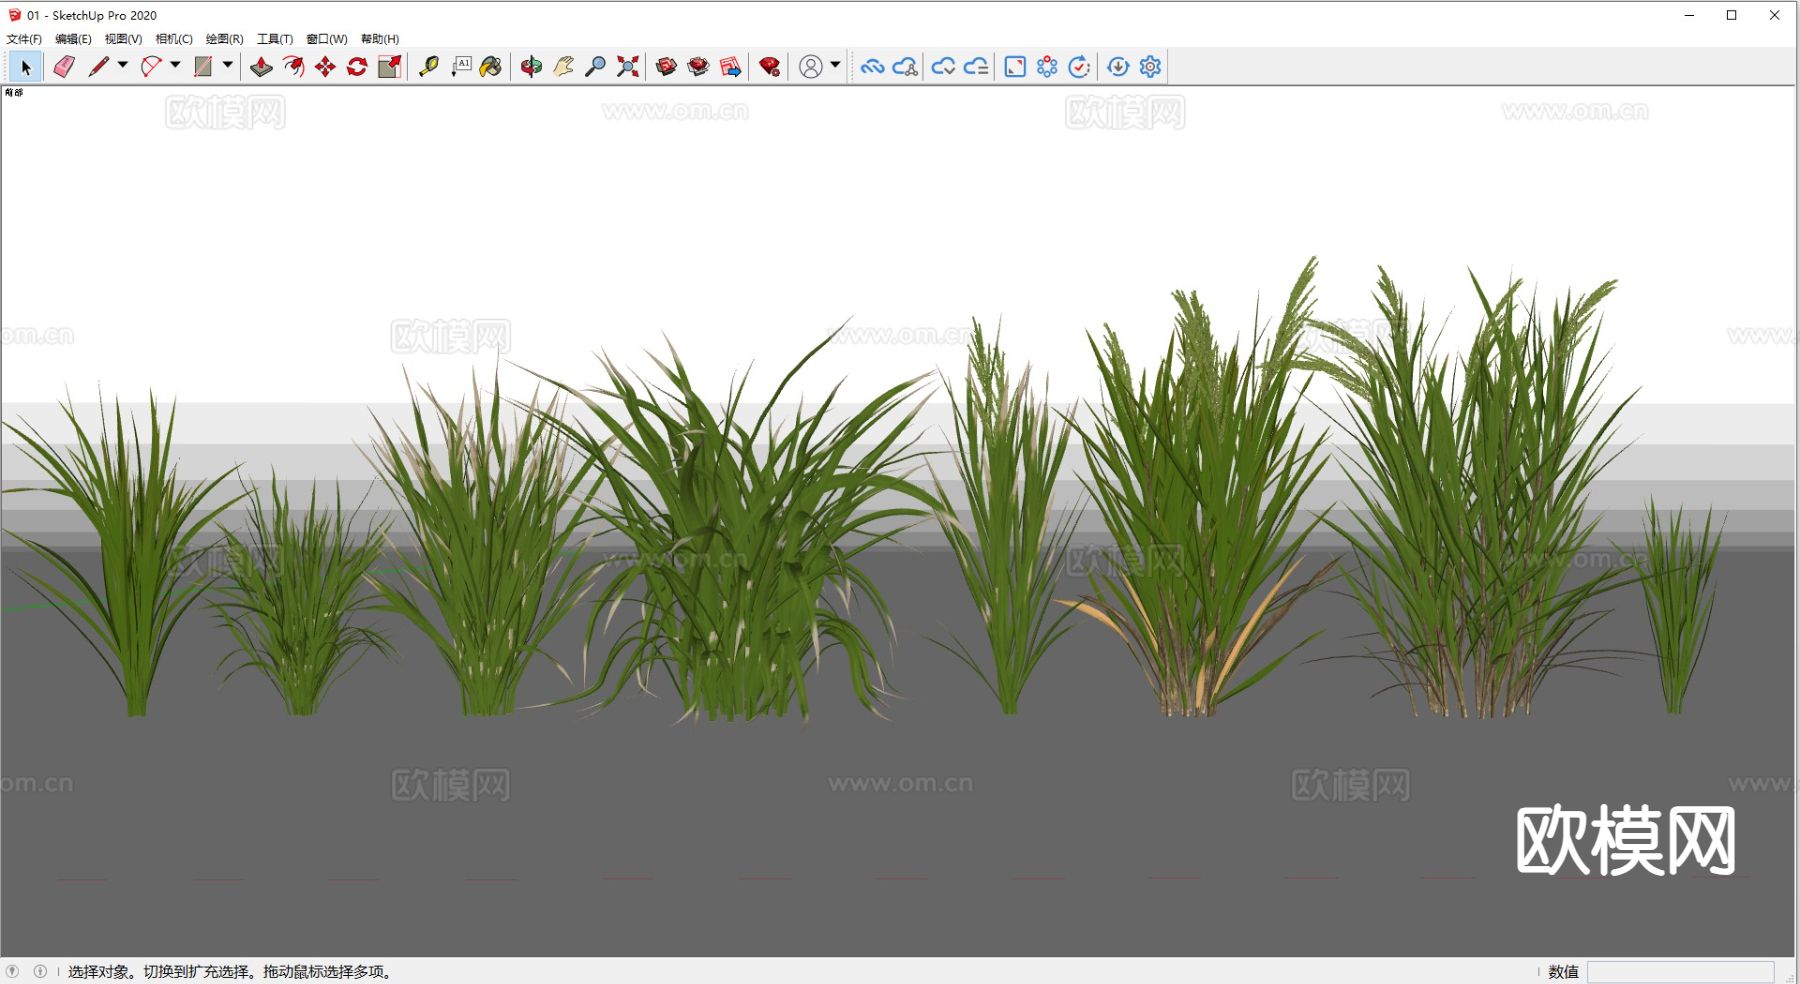The image size is (1800, 984).
Task: Open the 窗口(W) menu
Action: click(326, 39)
